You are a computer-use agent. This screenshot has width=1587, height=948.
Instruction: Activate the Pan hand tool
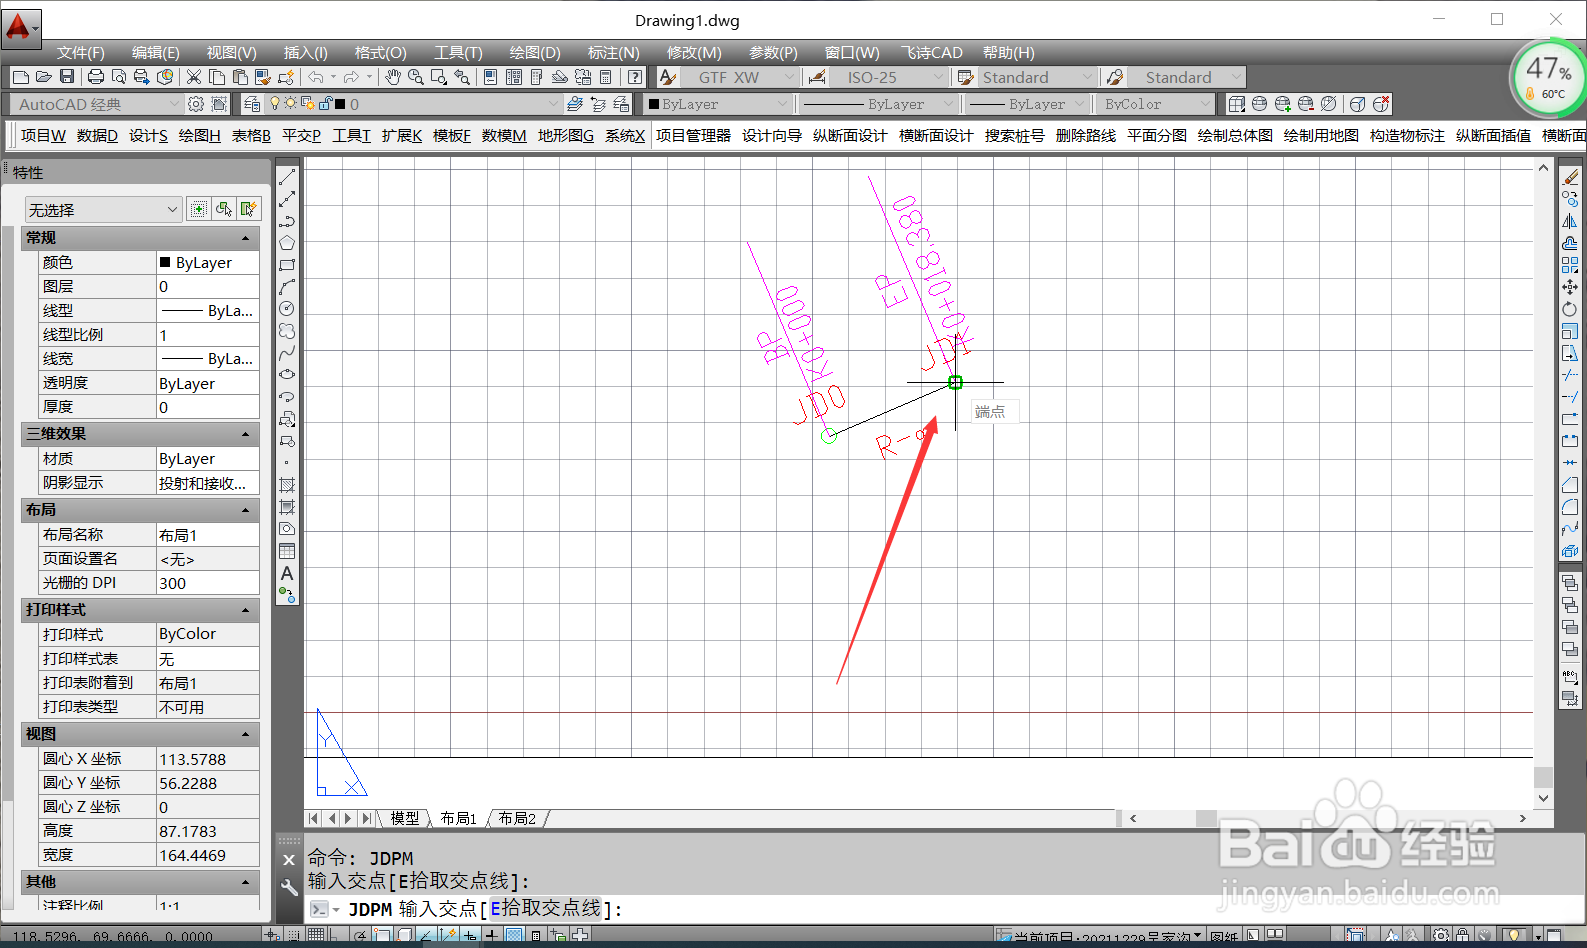pos(393,77)
